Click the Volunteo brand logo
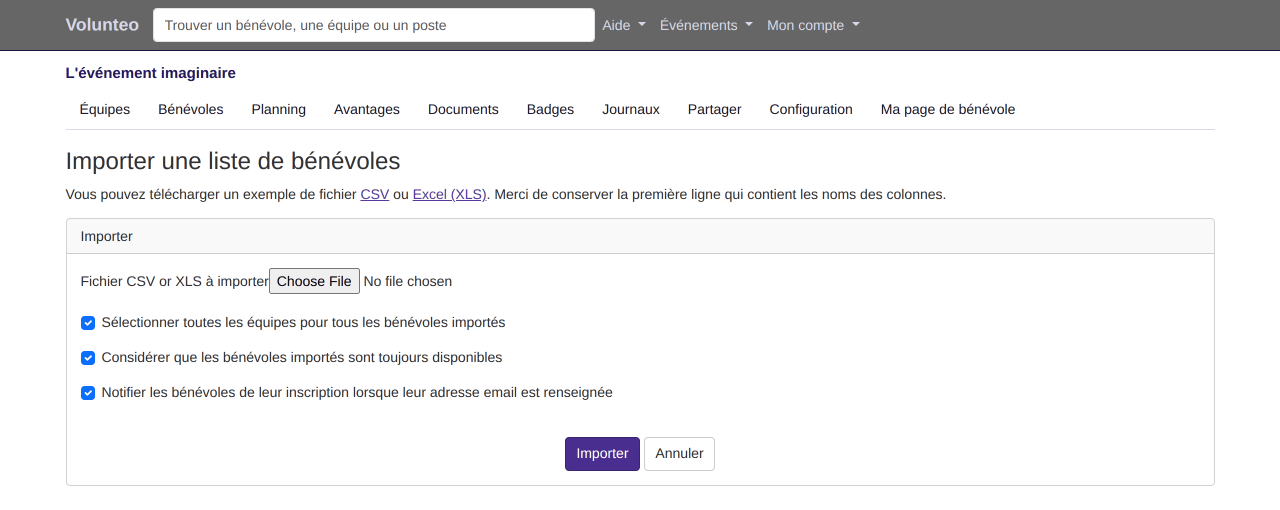 pos(102,25)
